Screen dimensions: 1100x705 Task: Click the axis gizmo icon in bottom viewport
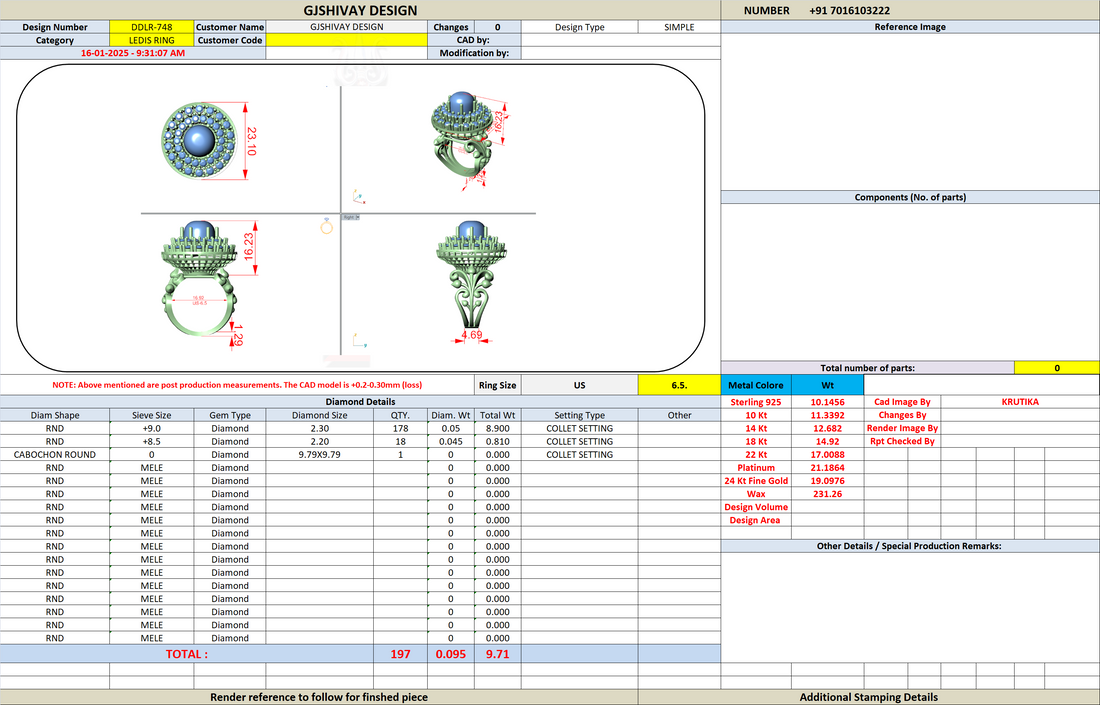point(358,341)
